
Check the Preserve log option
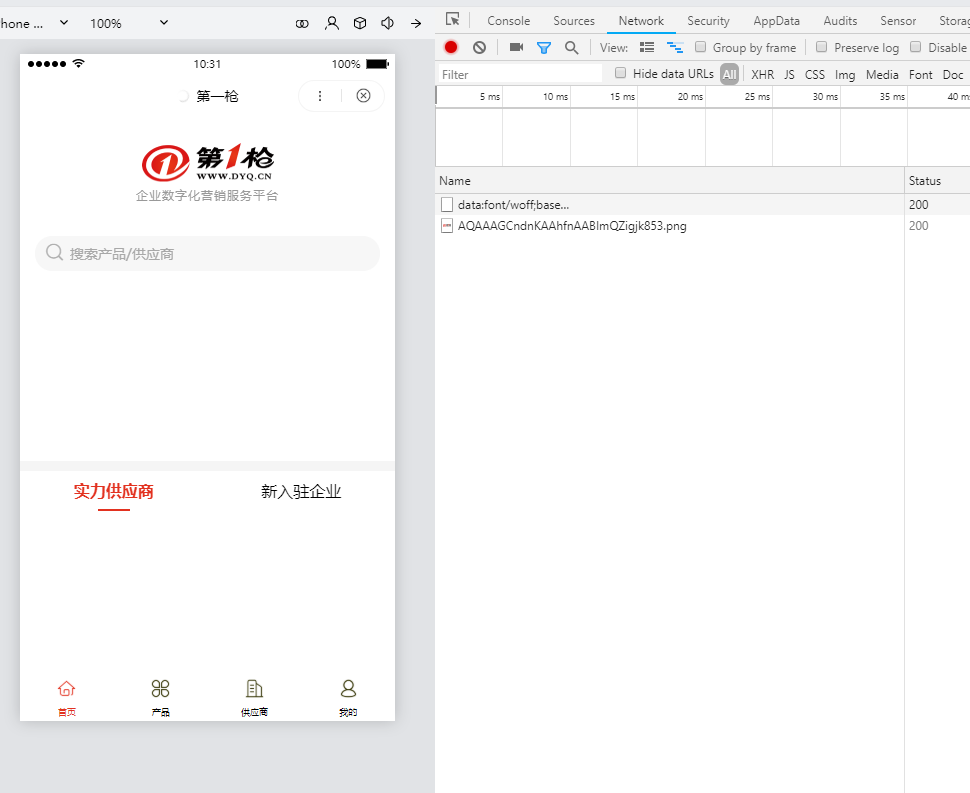tap(822, 47)
